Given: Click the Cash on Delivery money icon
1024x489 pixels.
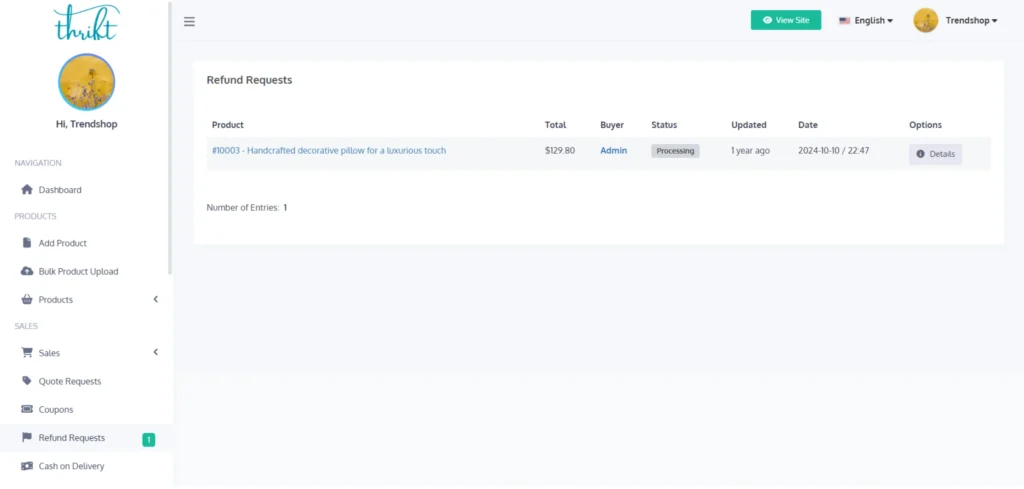Looking at the screenshot, I should (27, 466).
